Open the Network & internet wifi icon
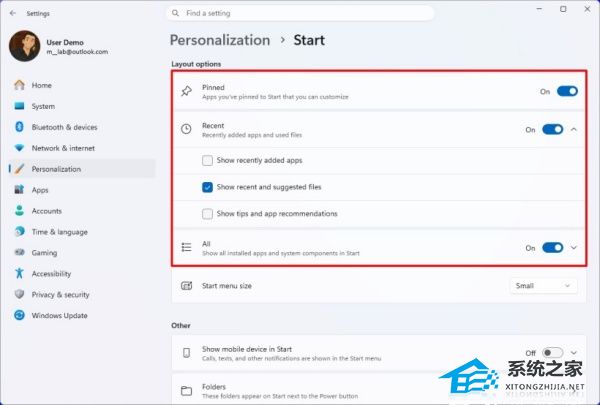Image resolution: width=600 pixels, height=405 pixels. [19, 148]
